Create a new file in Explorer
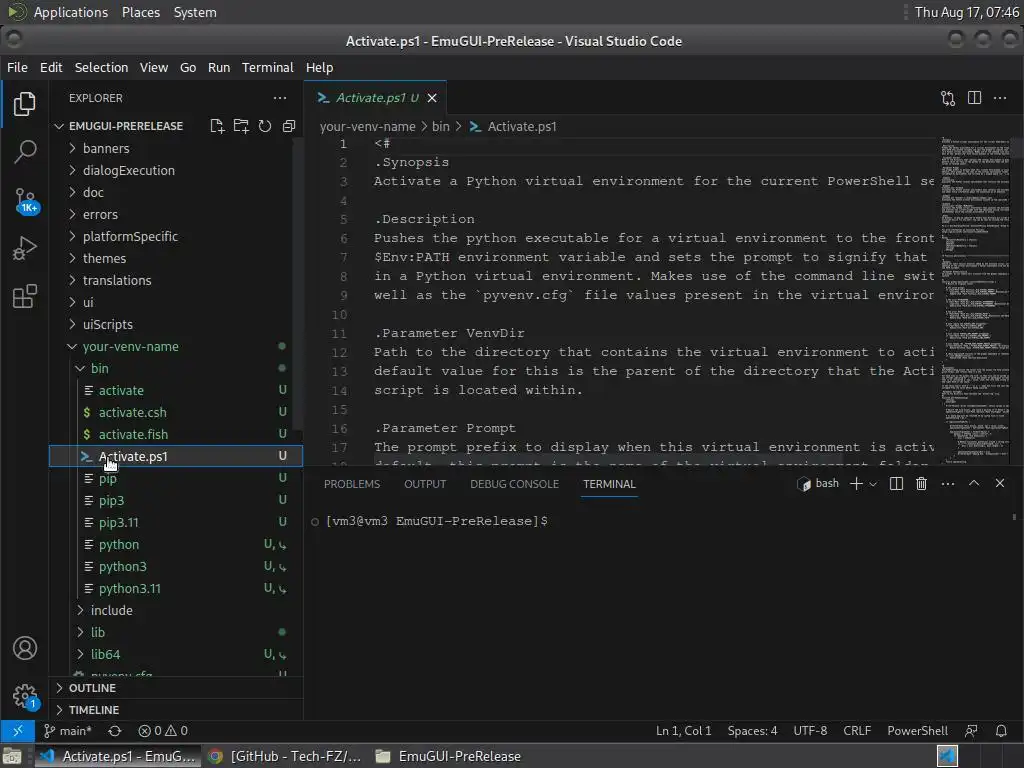This screenshot has width=1024, height=768. (x=217, y=126)
